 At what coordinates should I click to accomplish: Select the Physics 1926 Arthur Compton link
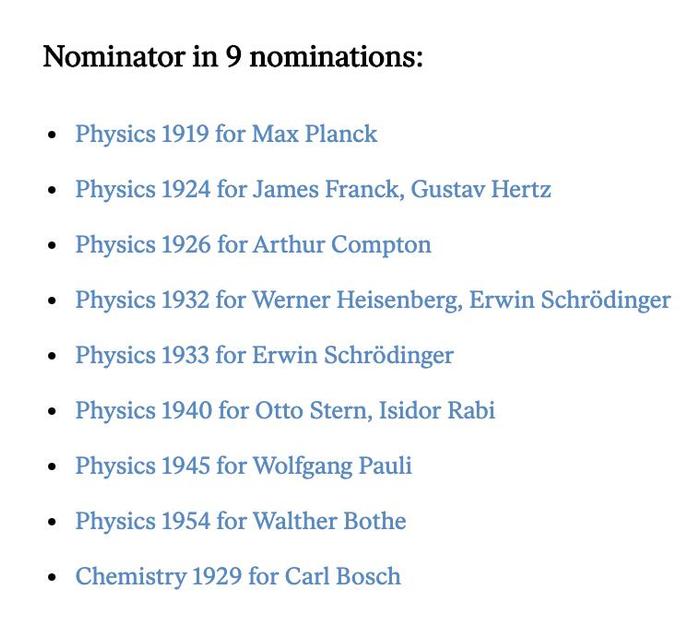(254, 245)
